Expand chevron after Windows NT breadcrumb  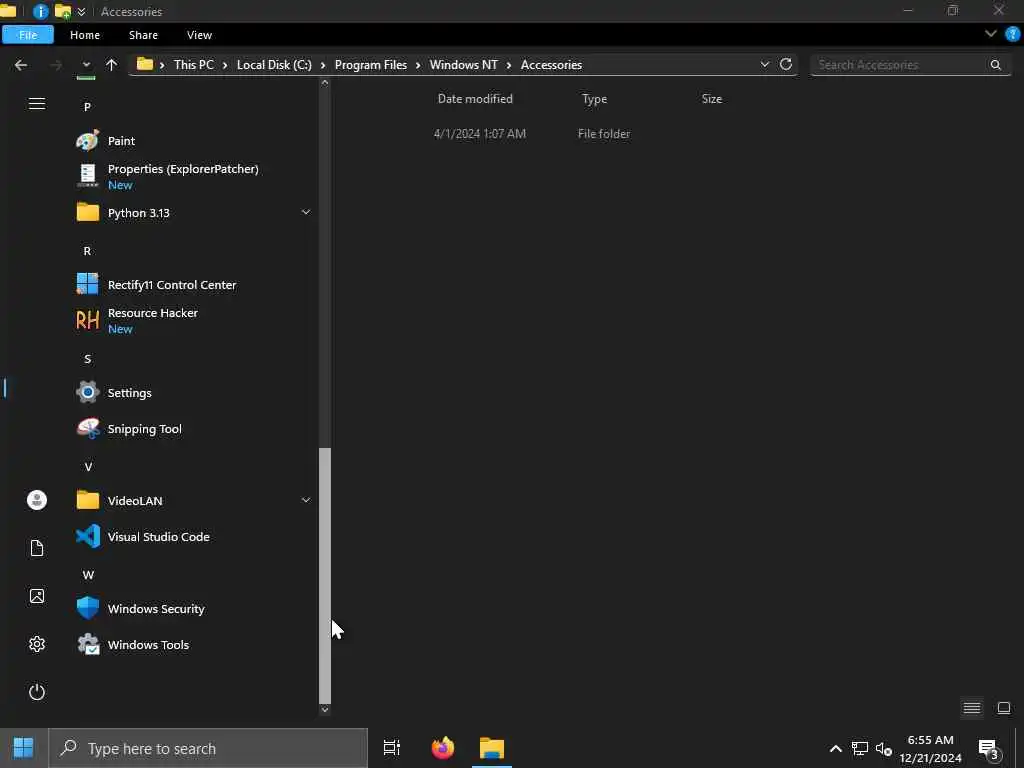click(x=509, y=65)
